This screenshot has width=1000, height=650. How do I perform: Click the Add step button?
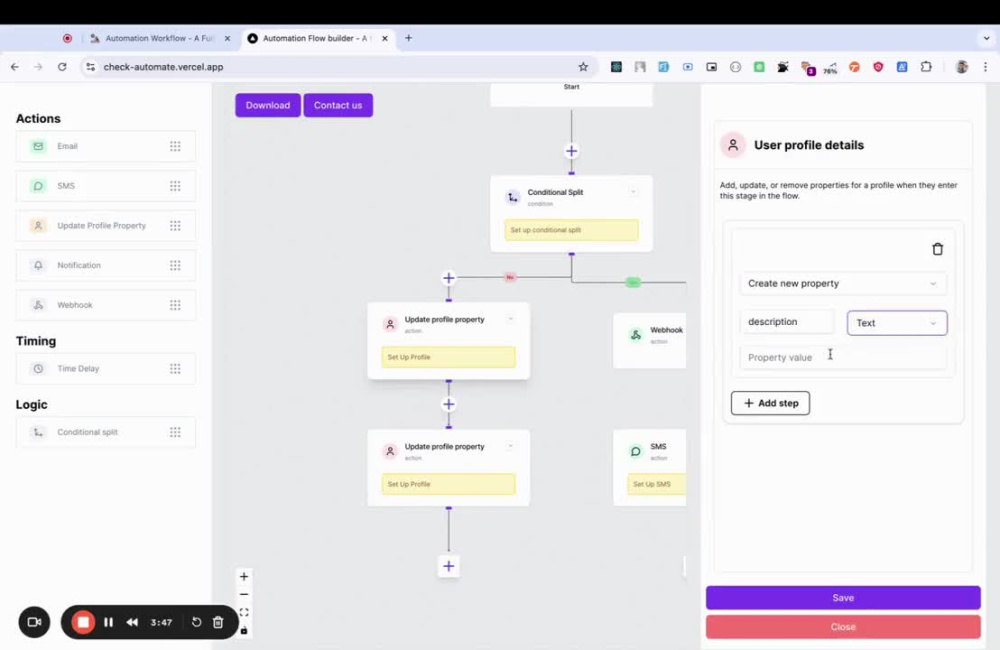pos(770,403)
